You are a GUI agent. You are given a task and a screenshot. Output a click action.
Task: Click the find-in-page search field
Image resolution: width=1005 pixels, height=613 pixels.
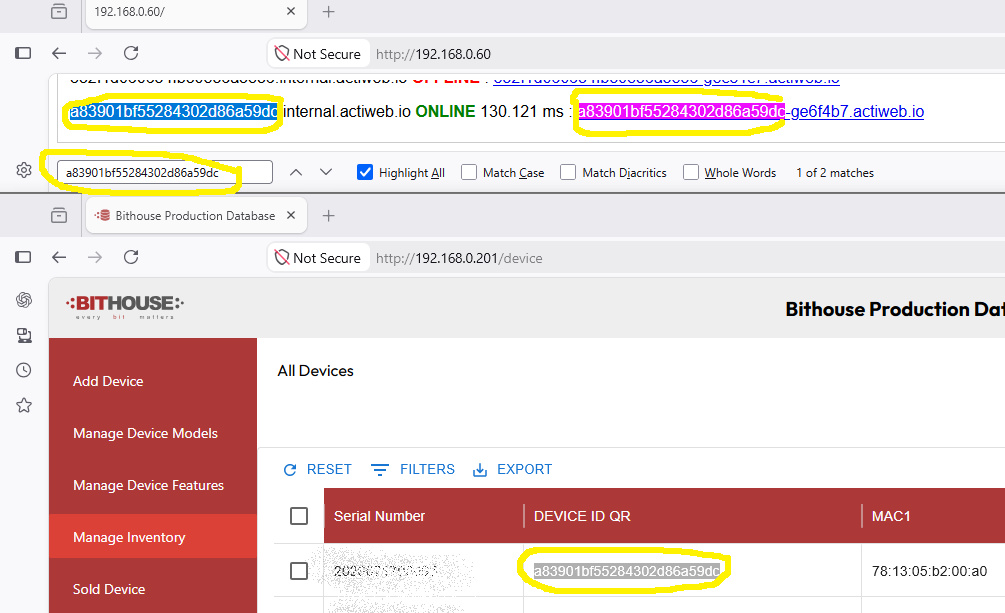(165, 172)
